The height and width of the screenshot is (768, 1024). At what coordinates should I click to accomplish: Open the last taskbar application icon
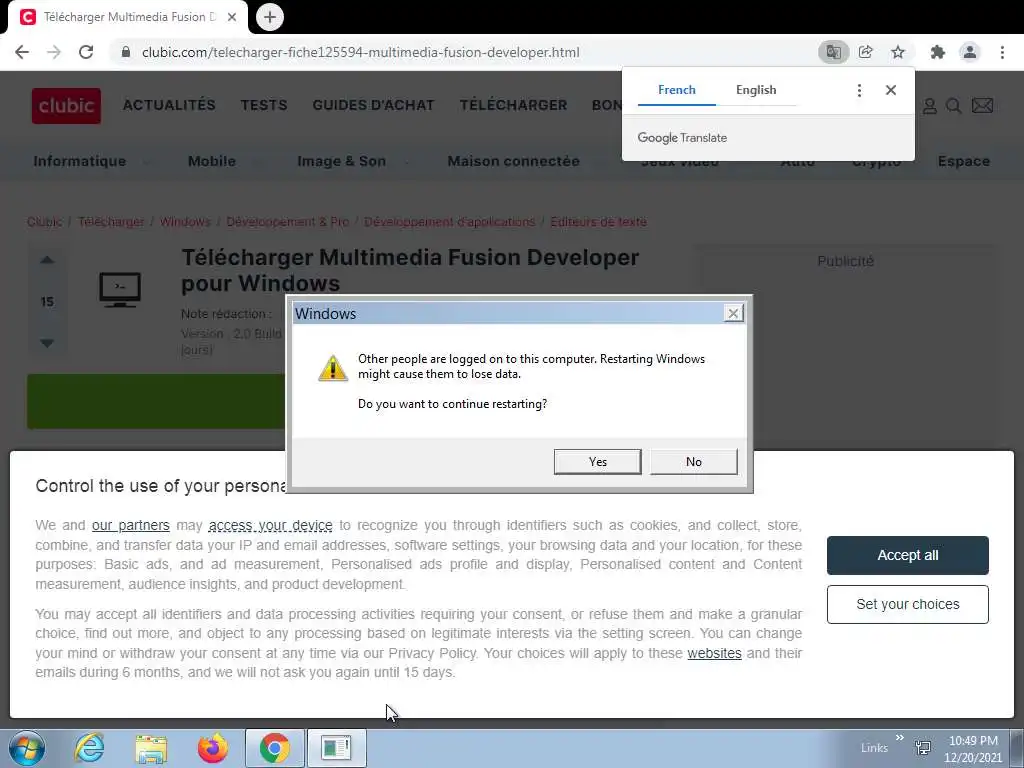click(x=336, y=748)
